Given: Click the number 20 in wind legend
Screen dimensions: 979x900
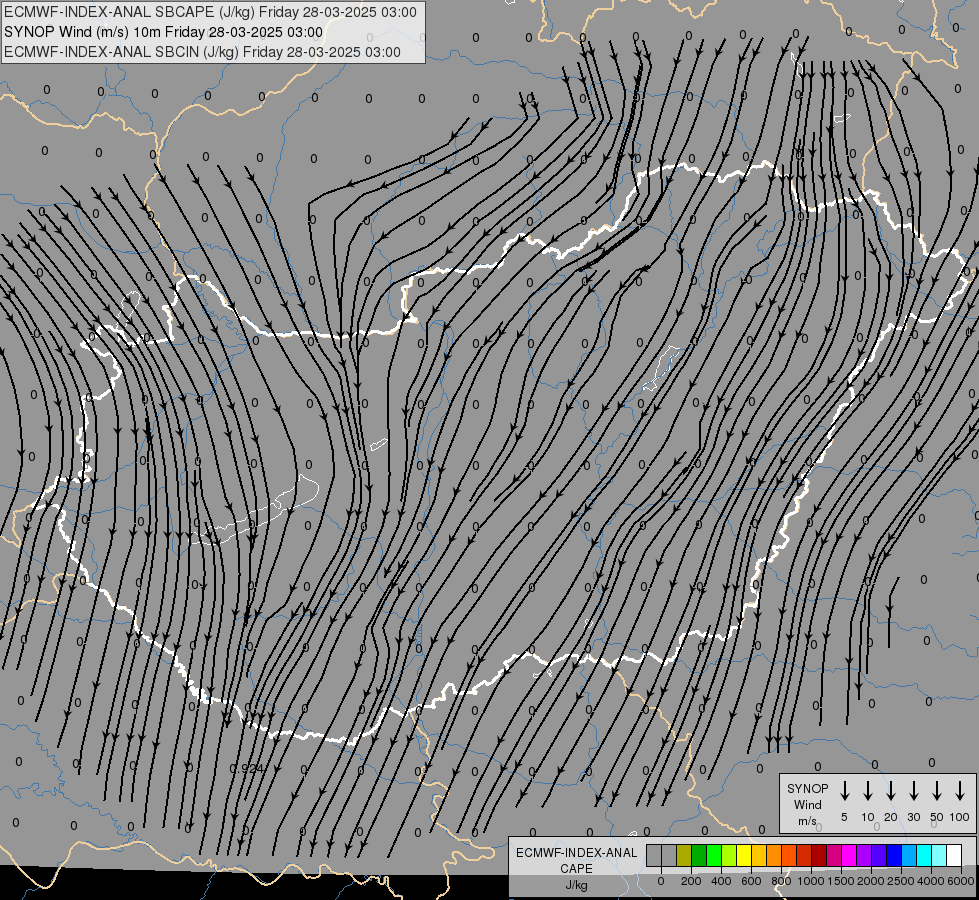Looking at the screenshot, I should pos(891,817).
